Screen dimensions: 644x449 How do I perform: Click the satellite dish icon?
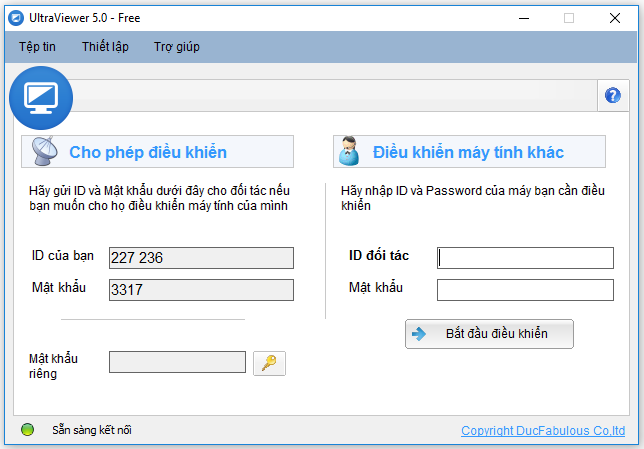point(45,151)
